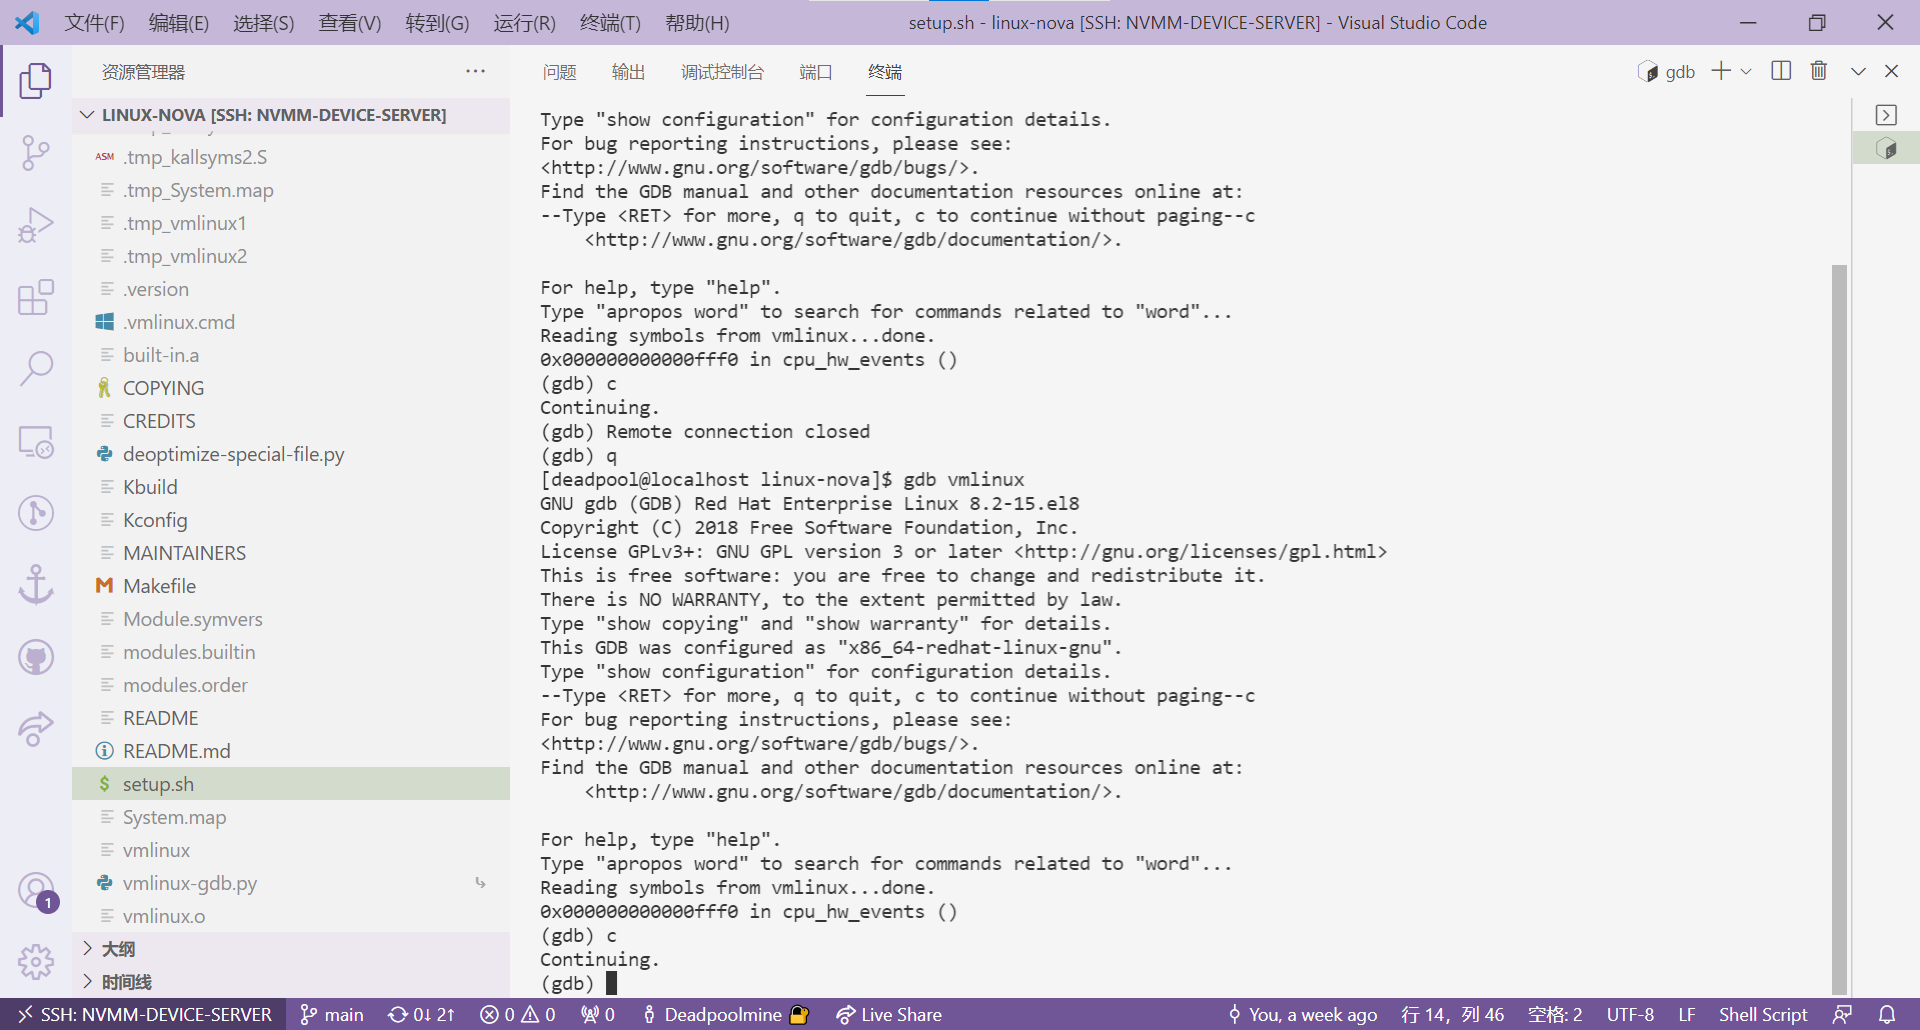
Task: Click sync changes 0↓ 2↑ status item
Action: point(421,1014)
